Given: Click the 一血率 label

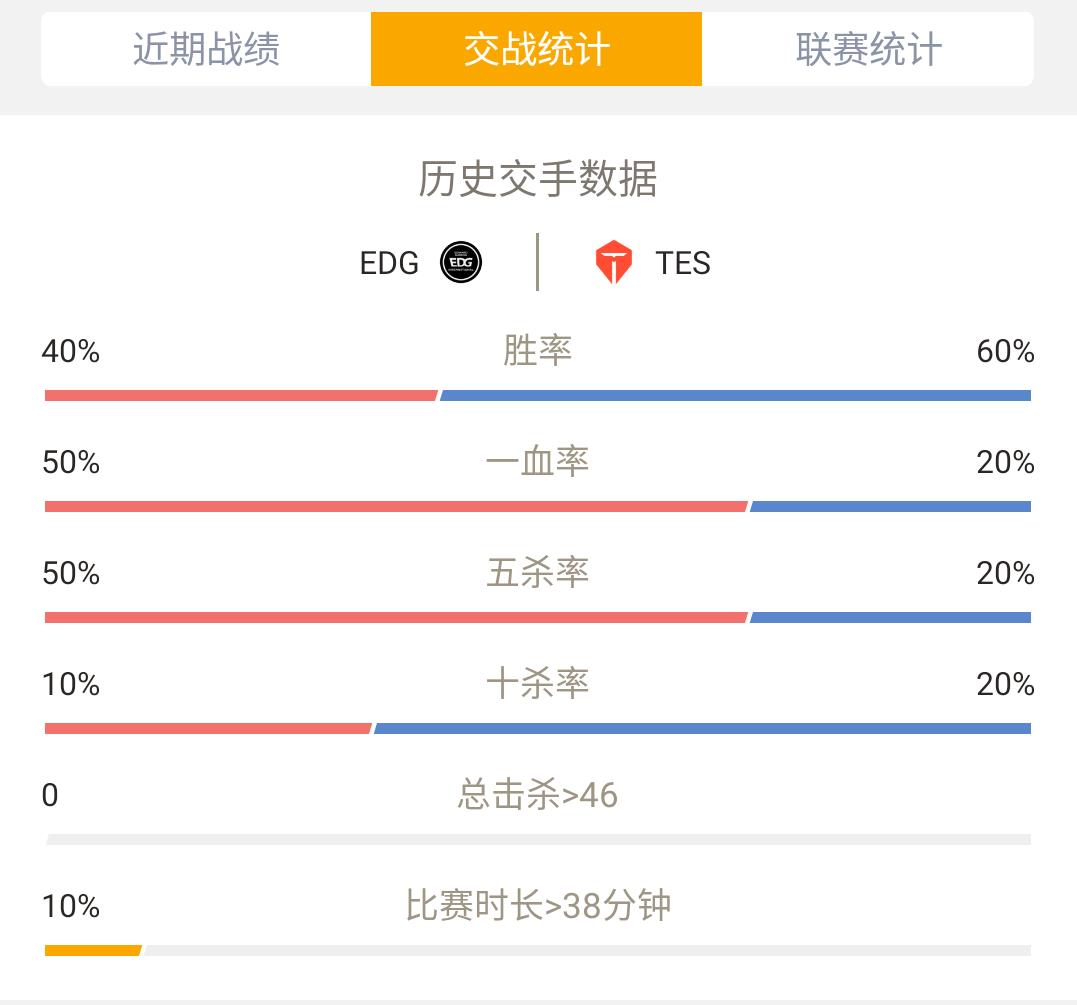Looking at the screenshot, I should pos(537,462).
